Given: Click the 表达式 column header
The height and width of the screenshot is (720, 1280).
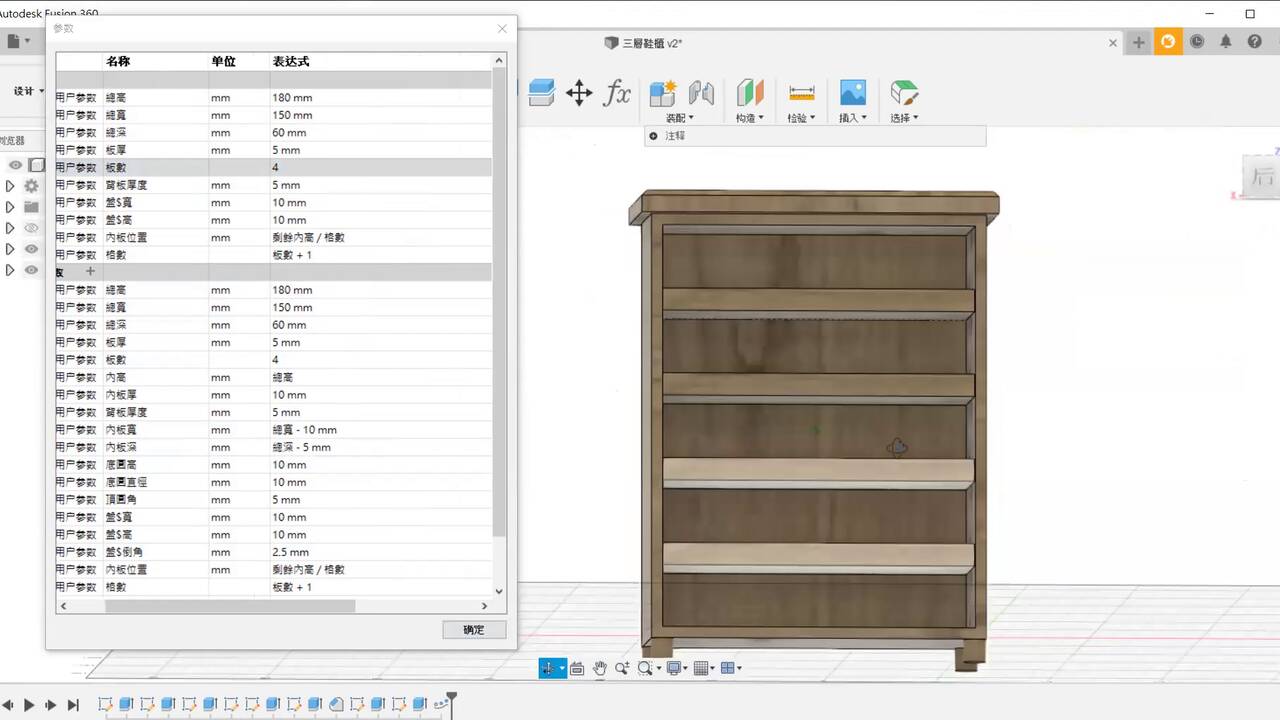Looking at the screenshot, I should (291, 61).
